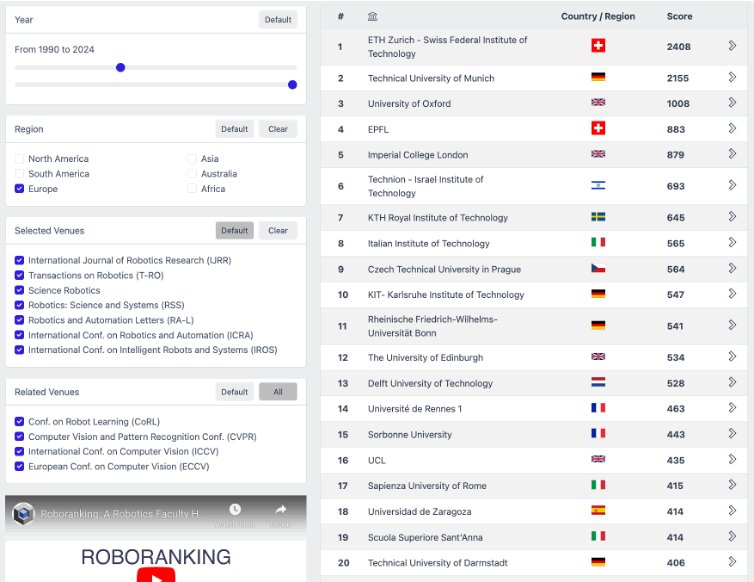The height and width of the screenshot is (582, 754).
Task: Click the UK flag beside Imperial College London
Action: (x=598, y=154)
